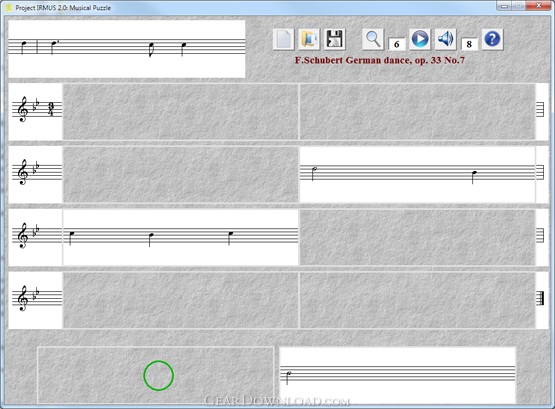Image resolution: width=555 pixels, height=409 pixels.
Task: Click the magnifying glass icon
Action: [373, 39]
